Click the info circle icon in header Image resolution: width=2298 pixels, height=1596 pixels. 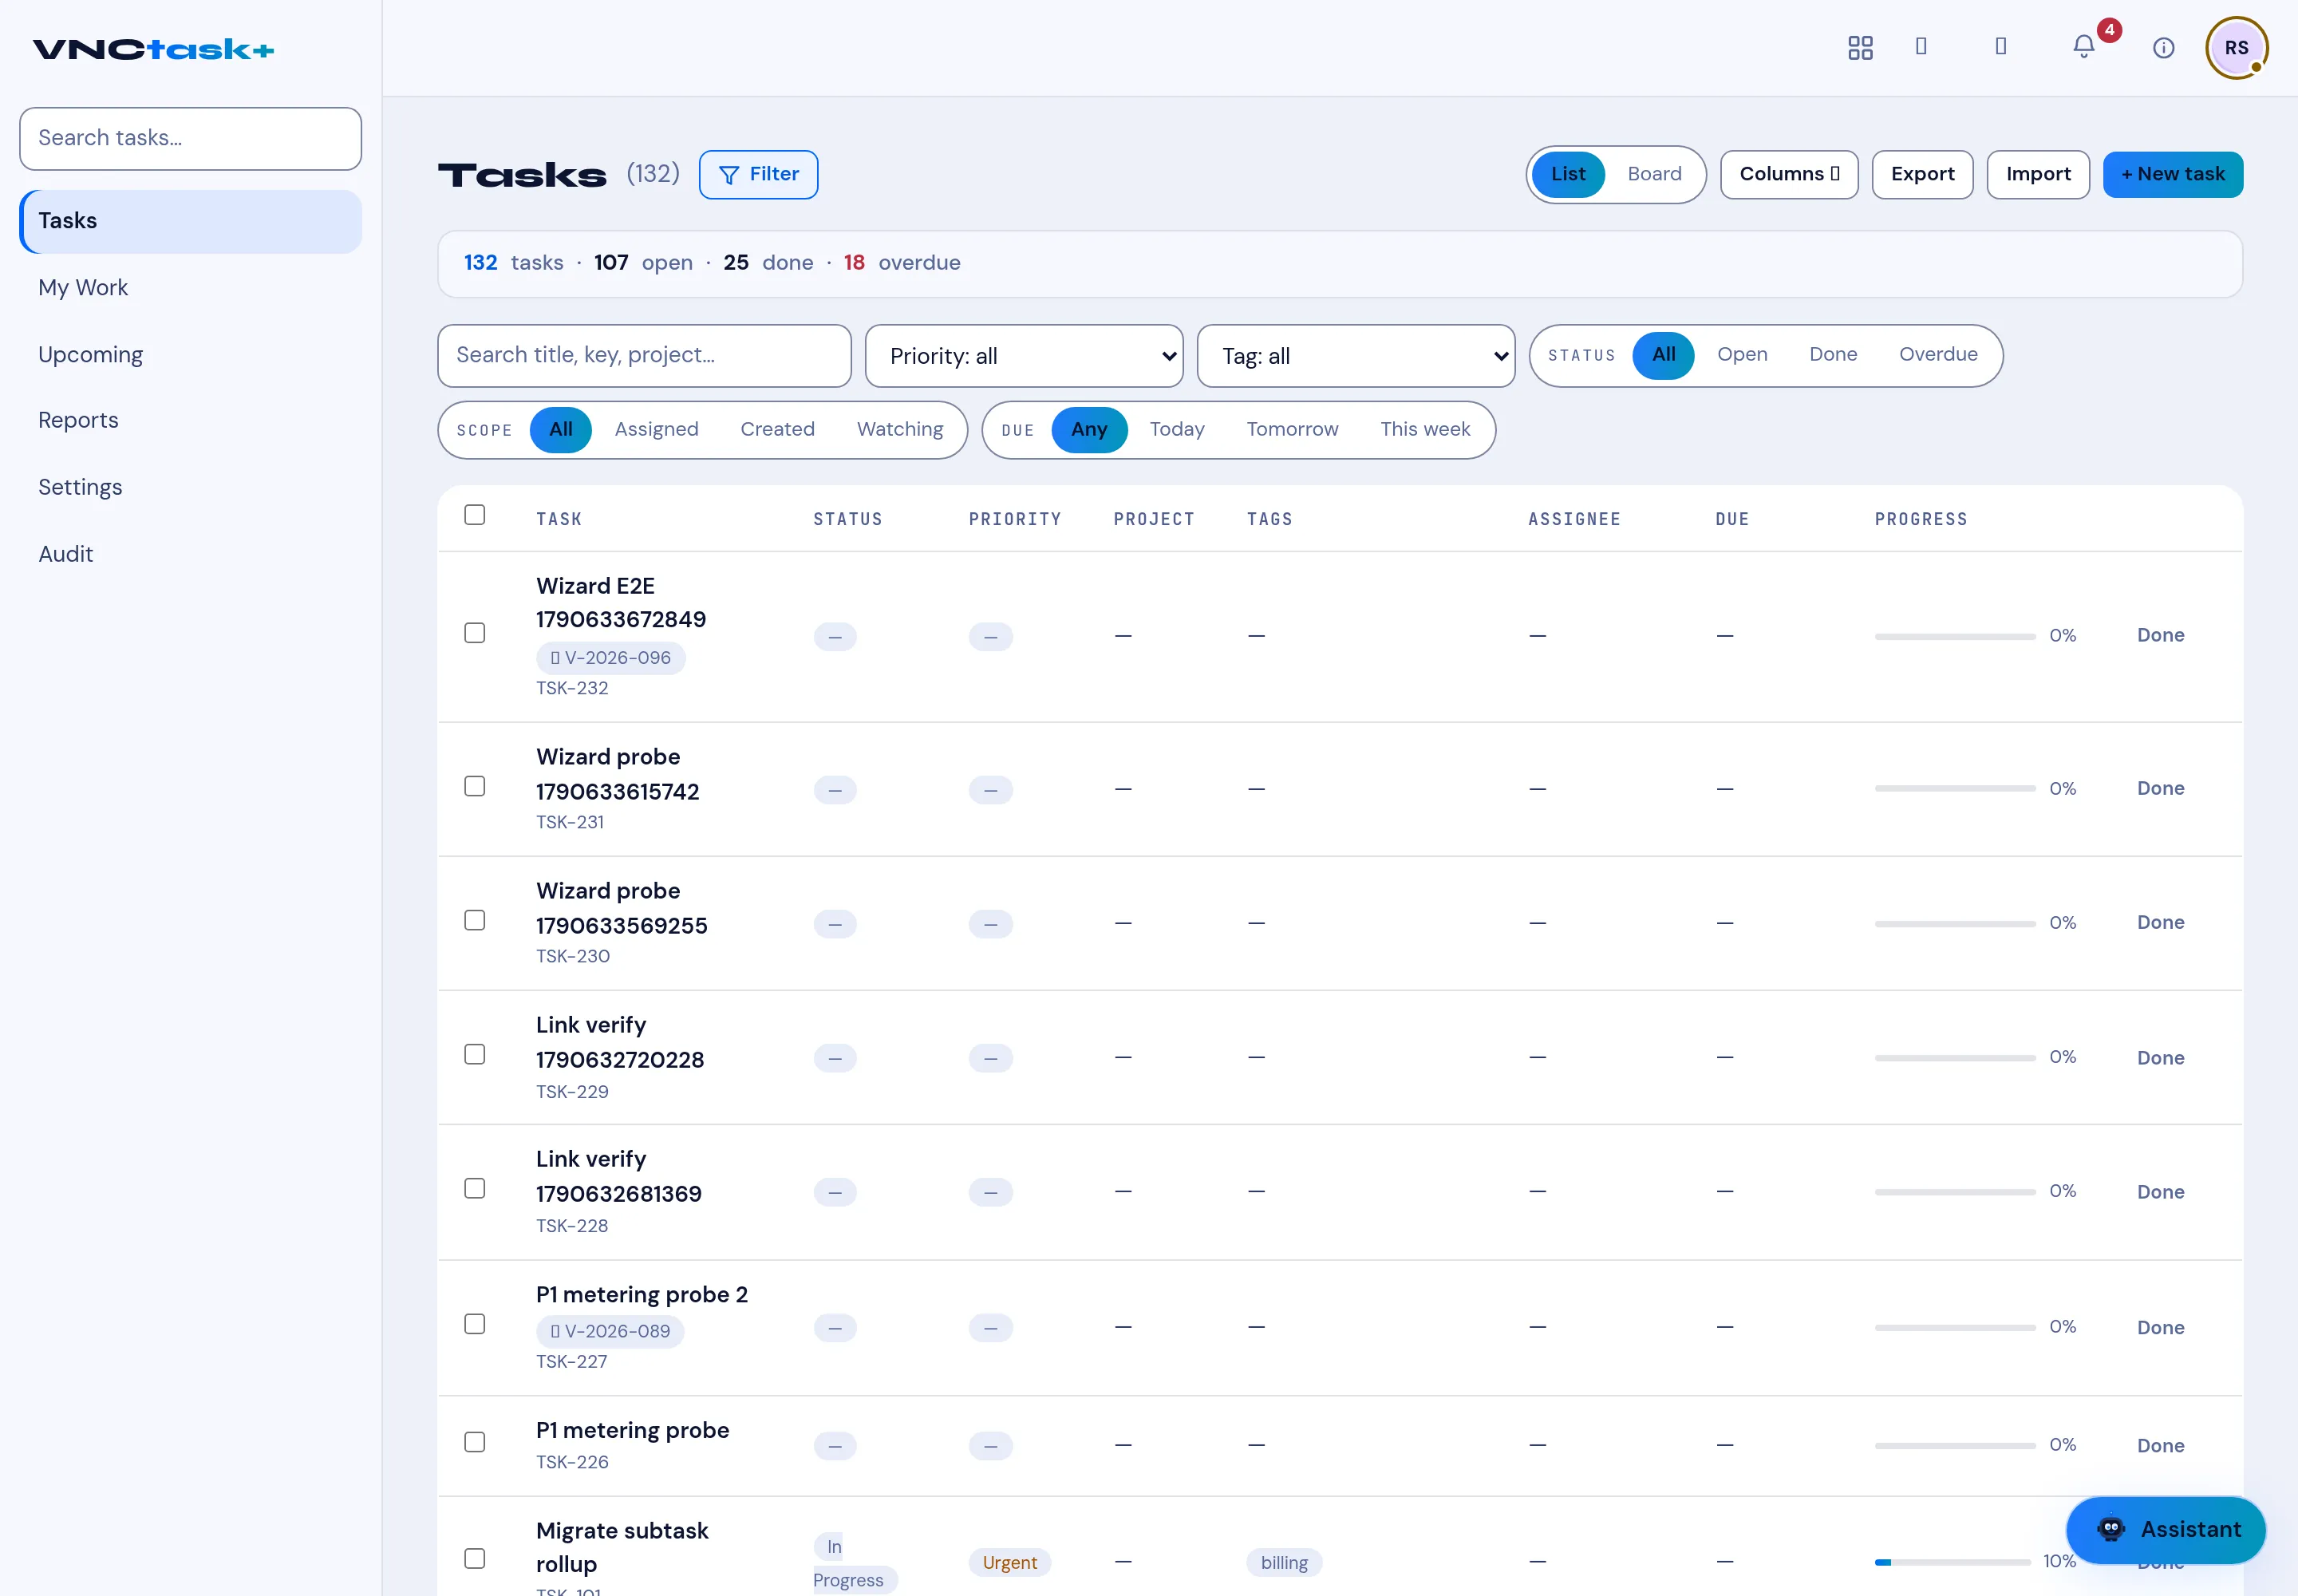2164,47
